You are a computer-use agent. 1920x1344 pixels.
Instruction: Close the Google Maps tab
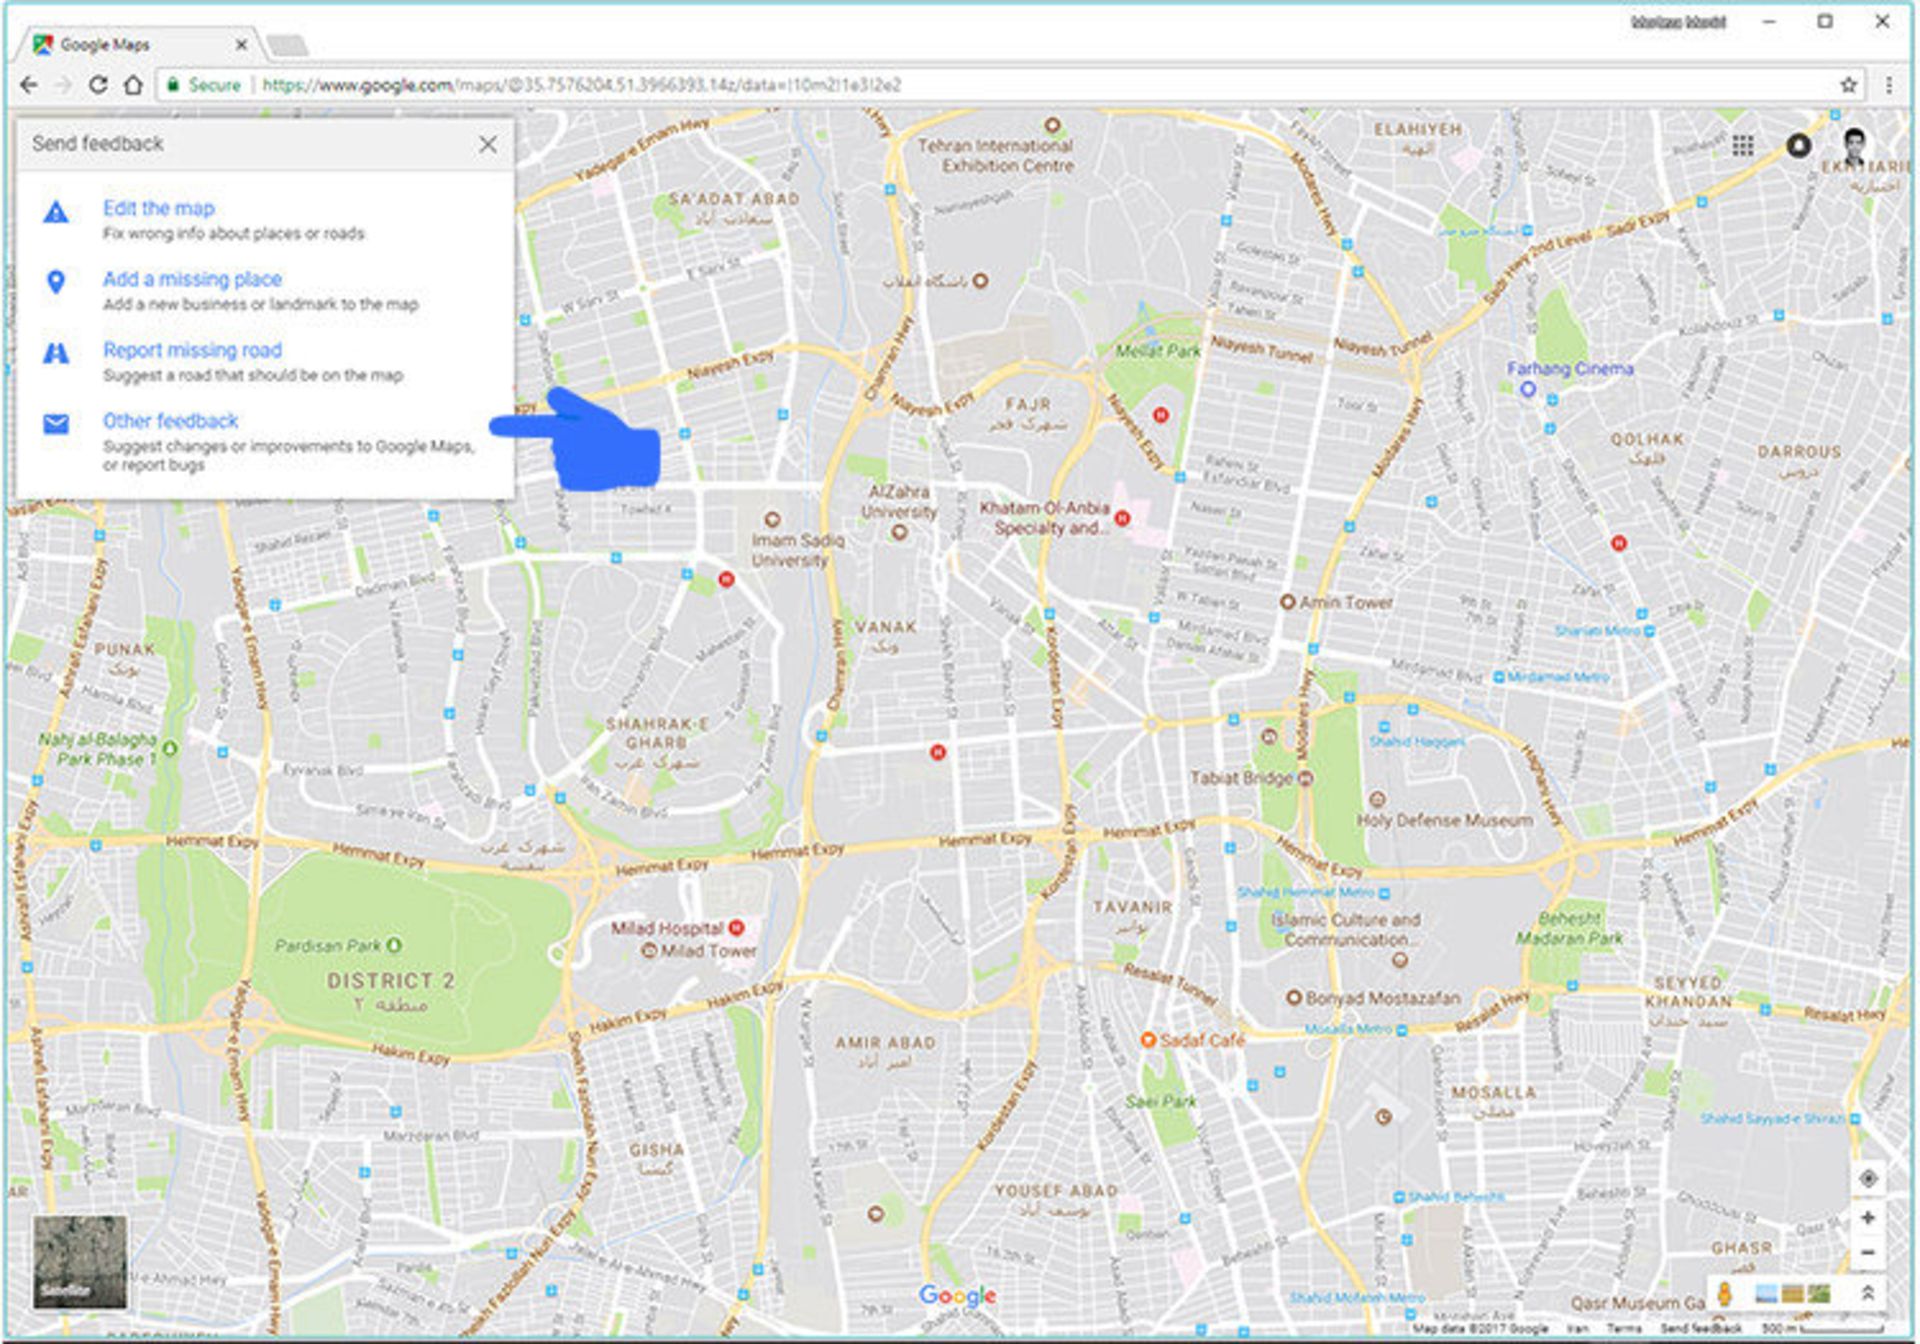point(241,45)
